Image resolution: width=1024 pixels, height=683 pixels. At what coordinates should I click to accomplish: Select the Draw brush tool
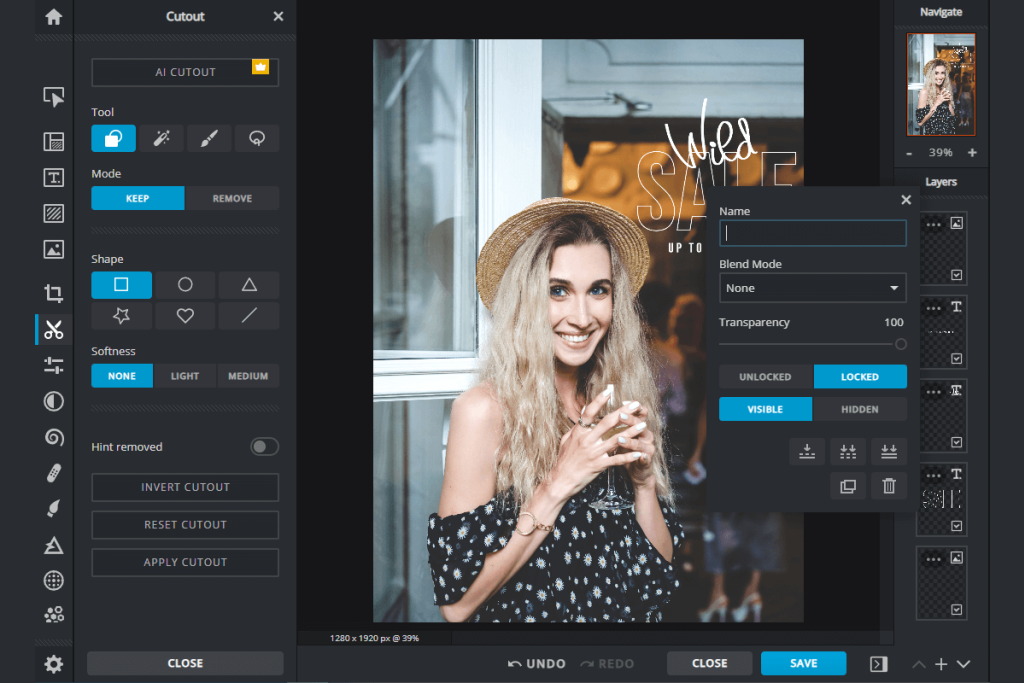pyautogui.click(x=54, y=509)
